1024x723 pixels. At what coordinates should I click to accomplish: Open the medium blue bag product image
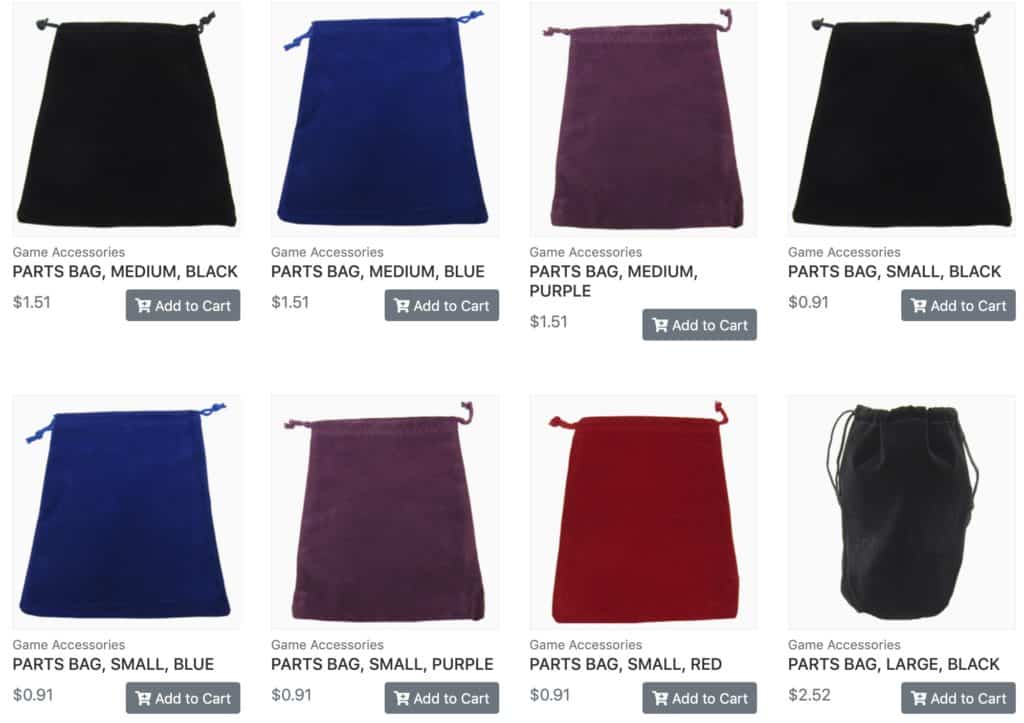tap(385, 119)
